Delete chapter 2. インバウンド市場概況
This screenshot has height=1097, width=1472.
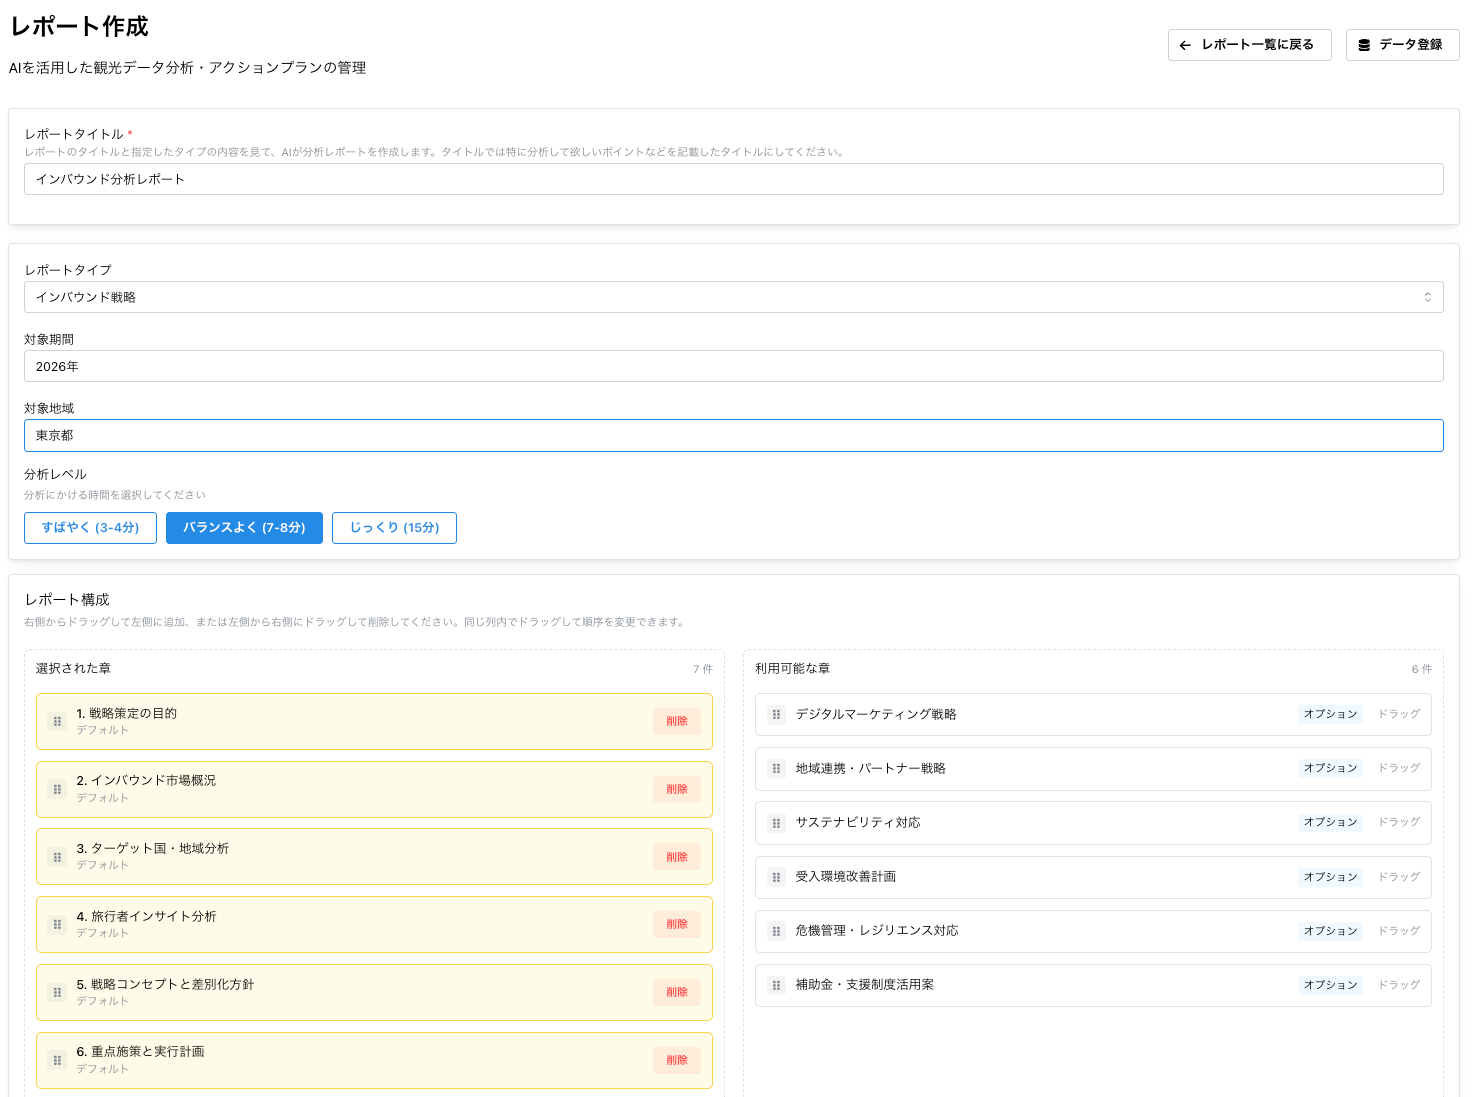click(677, 789)
